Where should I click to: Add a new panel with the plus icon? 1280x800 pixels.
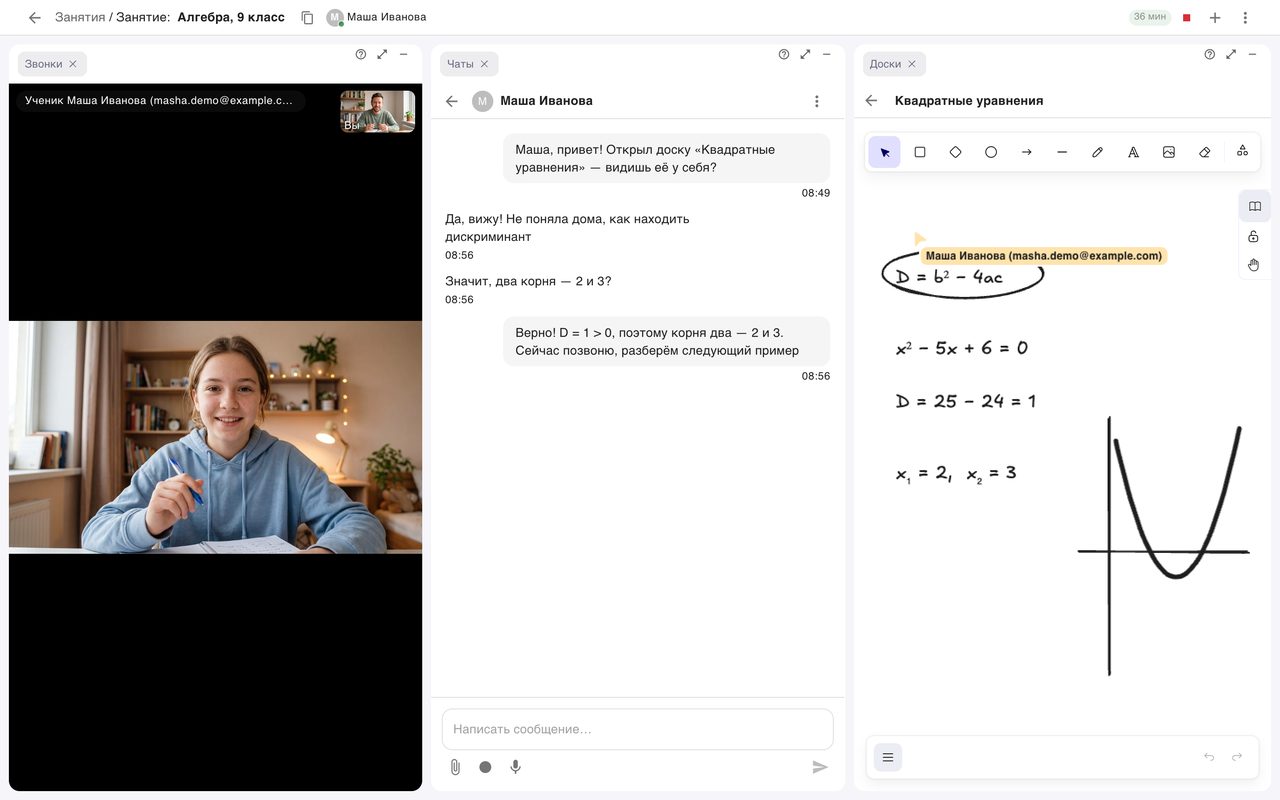coord(1215,18)
